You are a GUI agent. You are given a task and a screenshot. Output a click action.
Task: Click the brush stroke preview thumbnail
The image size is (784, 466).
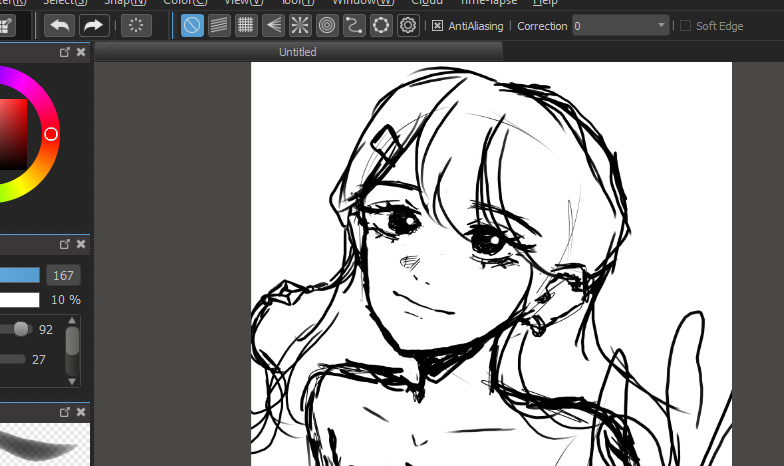(x=45, y=444)
